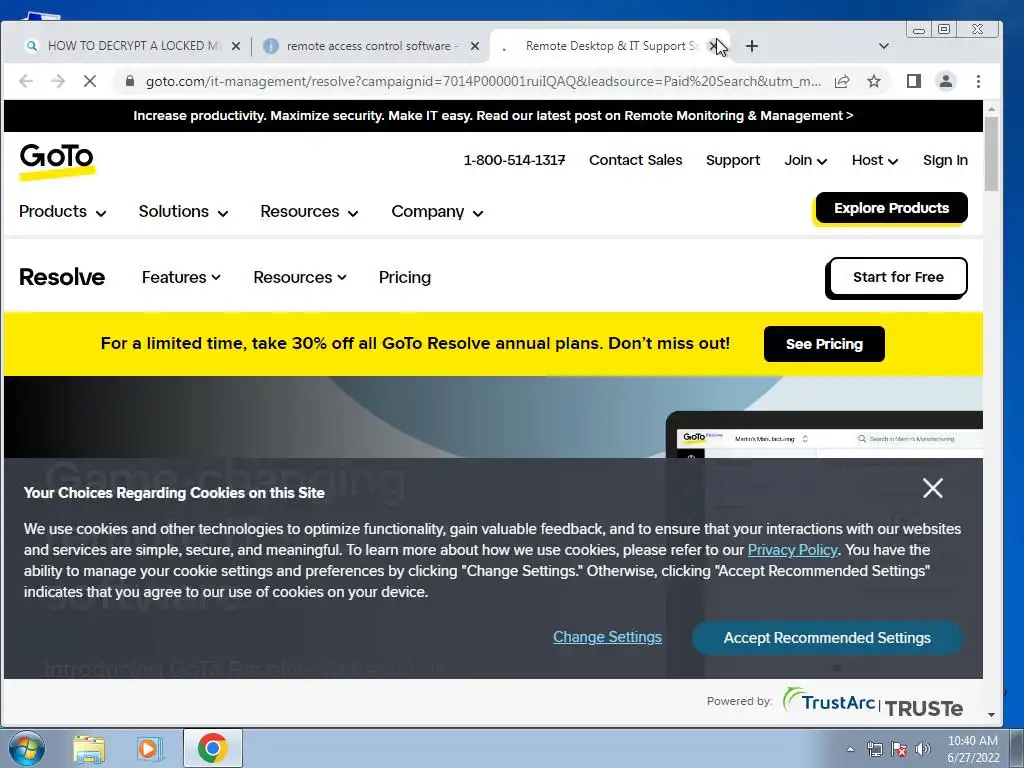Expand the Host dropdown
Viewport: 1024px width, 768px height.
click(874, 160)
